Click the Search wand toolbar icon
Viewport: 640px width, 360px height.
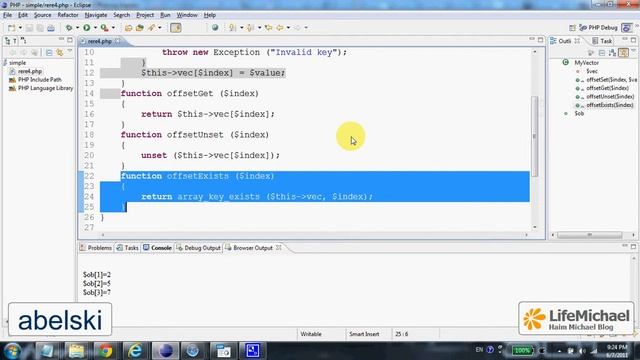[151, 28]
